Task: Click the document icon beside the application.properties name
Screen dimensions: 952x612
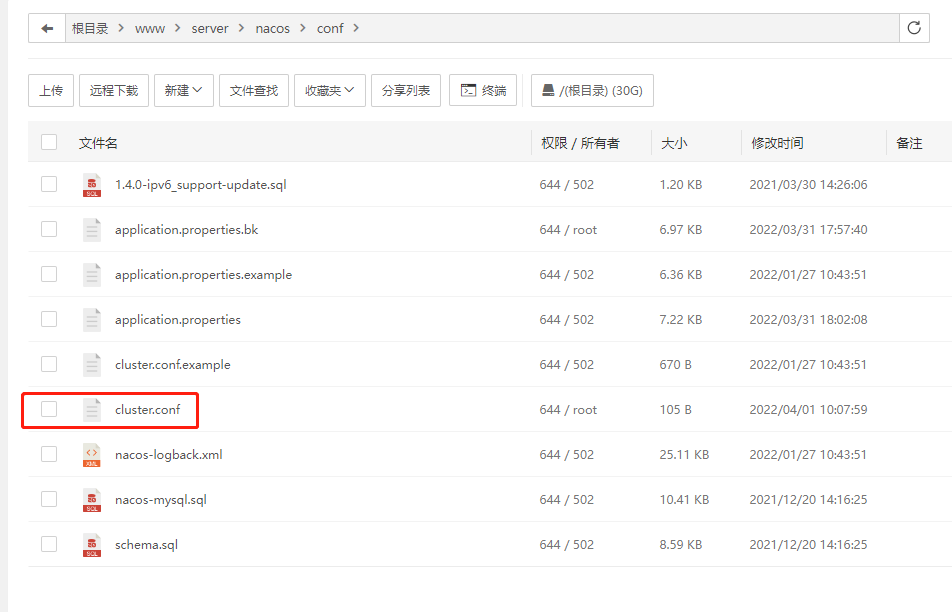Action: point(92,319)
